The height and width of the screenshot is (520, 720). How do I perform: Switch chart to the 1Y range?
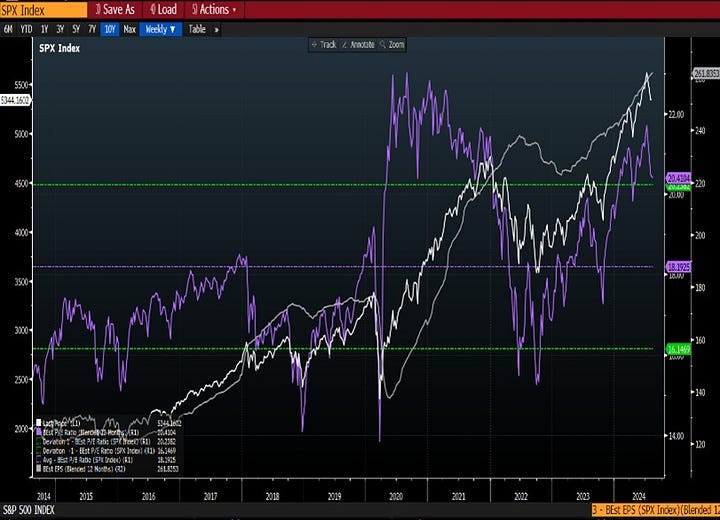click(45, 29)
